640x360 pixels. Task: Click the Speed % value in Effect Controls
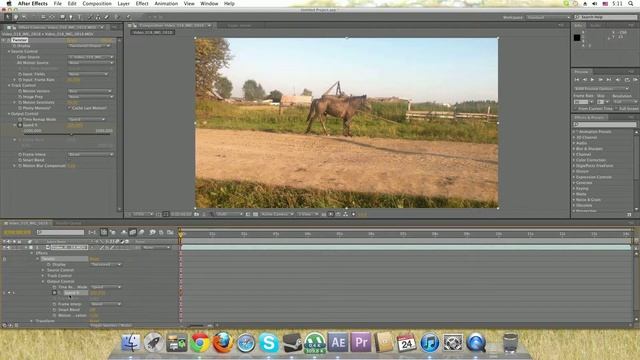[75, 125]
